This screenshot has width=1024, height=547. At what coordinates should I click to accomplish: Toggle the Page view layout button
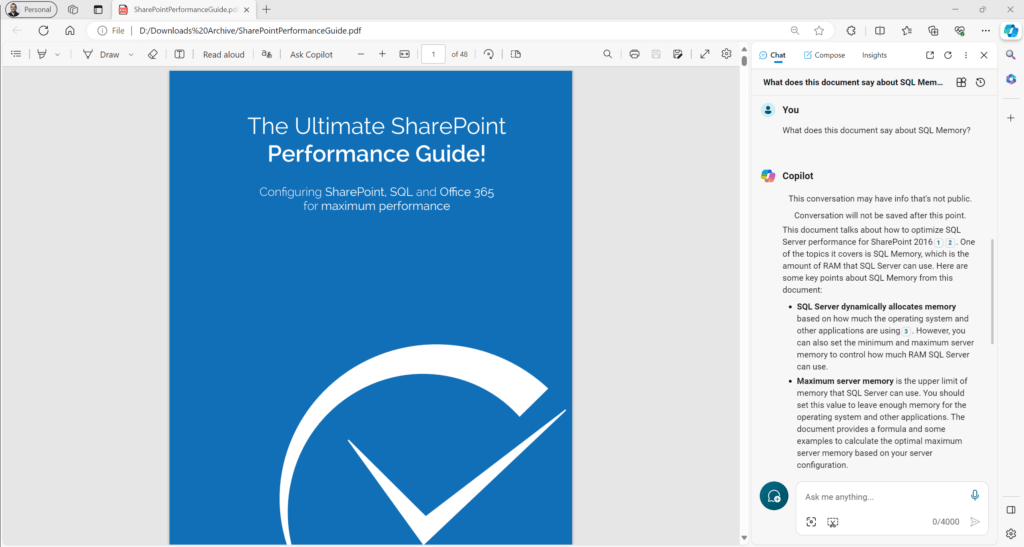[x=516, y=54]
